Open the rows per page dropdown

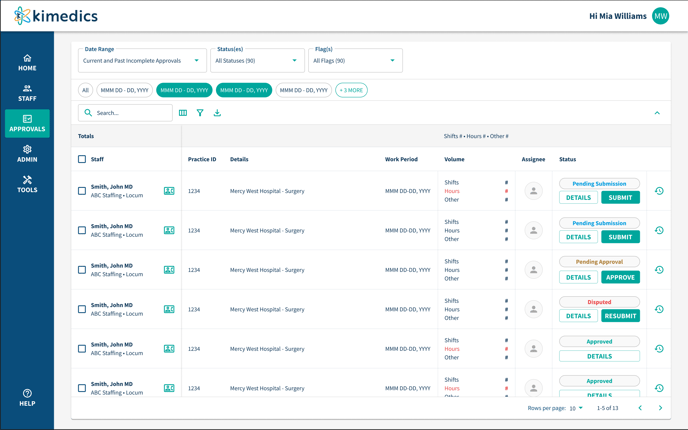click(576, 408)
